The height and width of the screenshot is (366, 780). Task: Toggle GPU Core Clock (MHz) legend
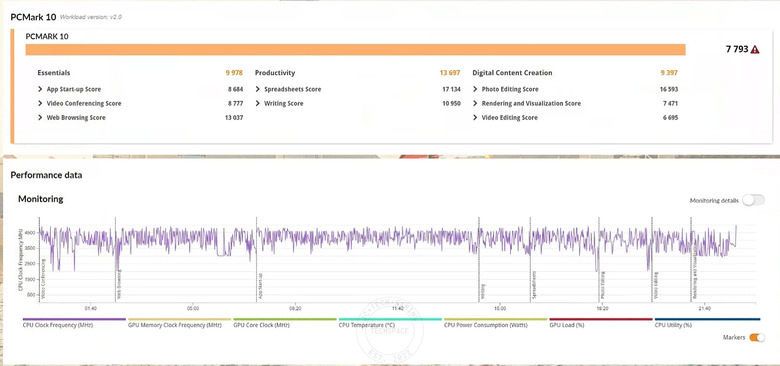coord(285,323)
